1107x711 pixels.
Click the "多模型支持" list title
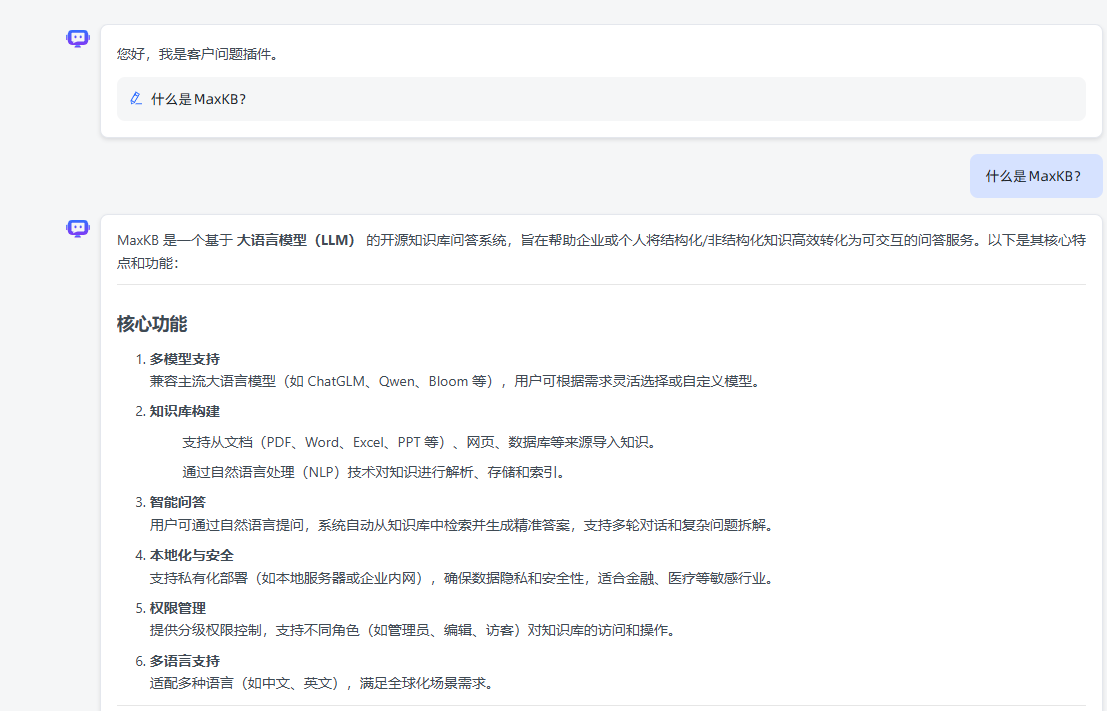coord(185,359)
